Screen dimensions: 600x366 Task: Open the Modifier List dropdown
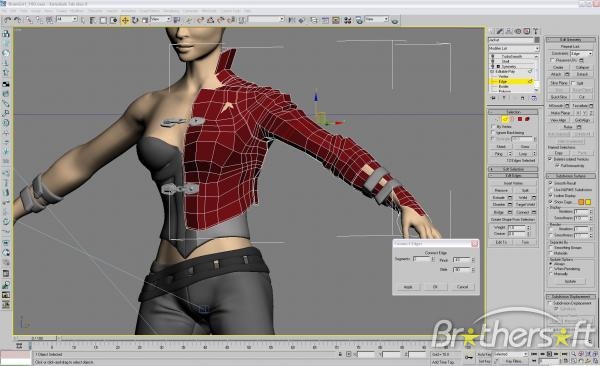514,49
